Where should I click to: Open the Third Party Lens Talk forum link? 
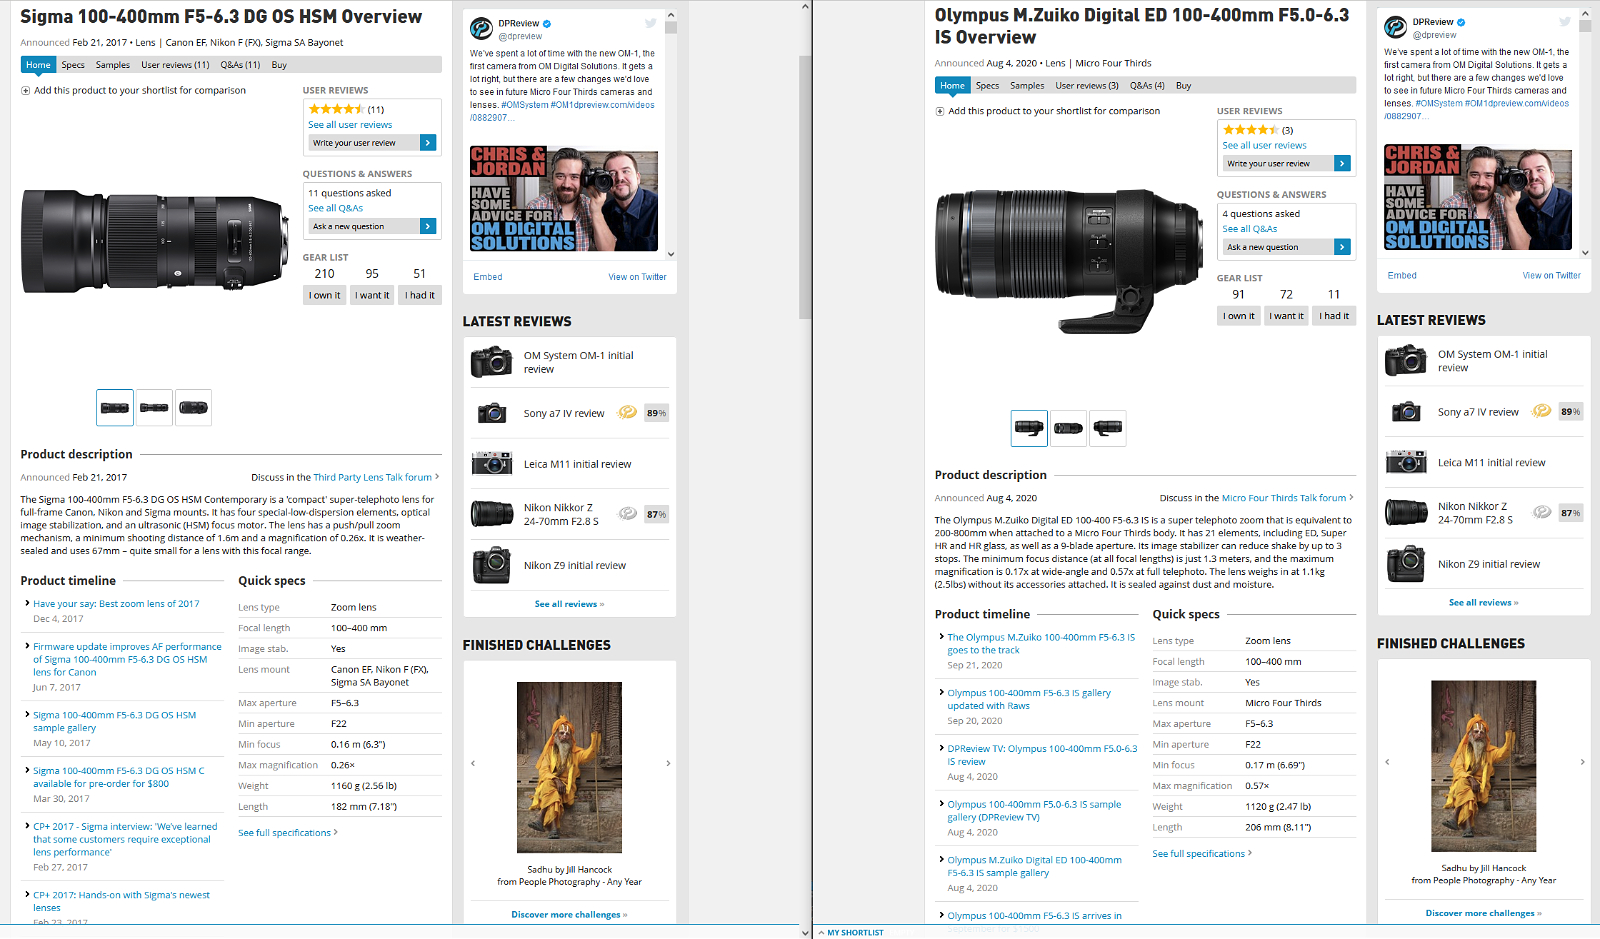coord(373,477)
